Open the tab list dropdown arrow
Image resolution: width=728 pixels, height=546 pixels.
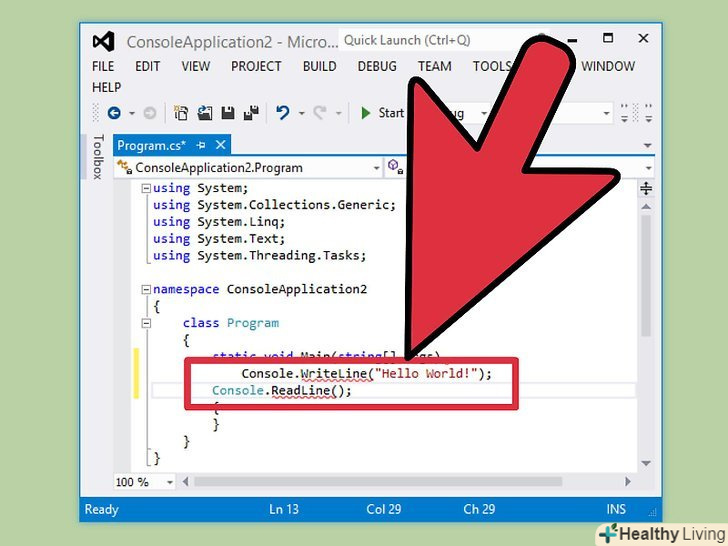pyautogui.click(x=648, y=146)
